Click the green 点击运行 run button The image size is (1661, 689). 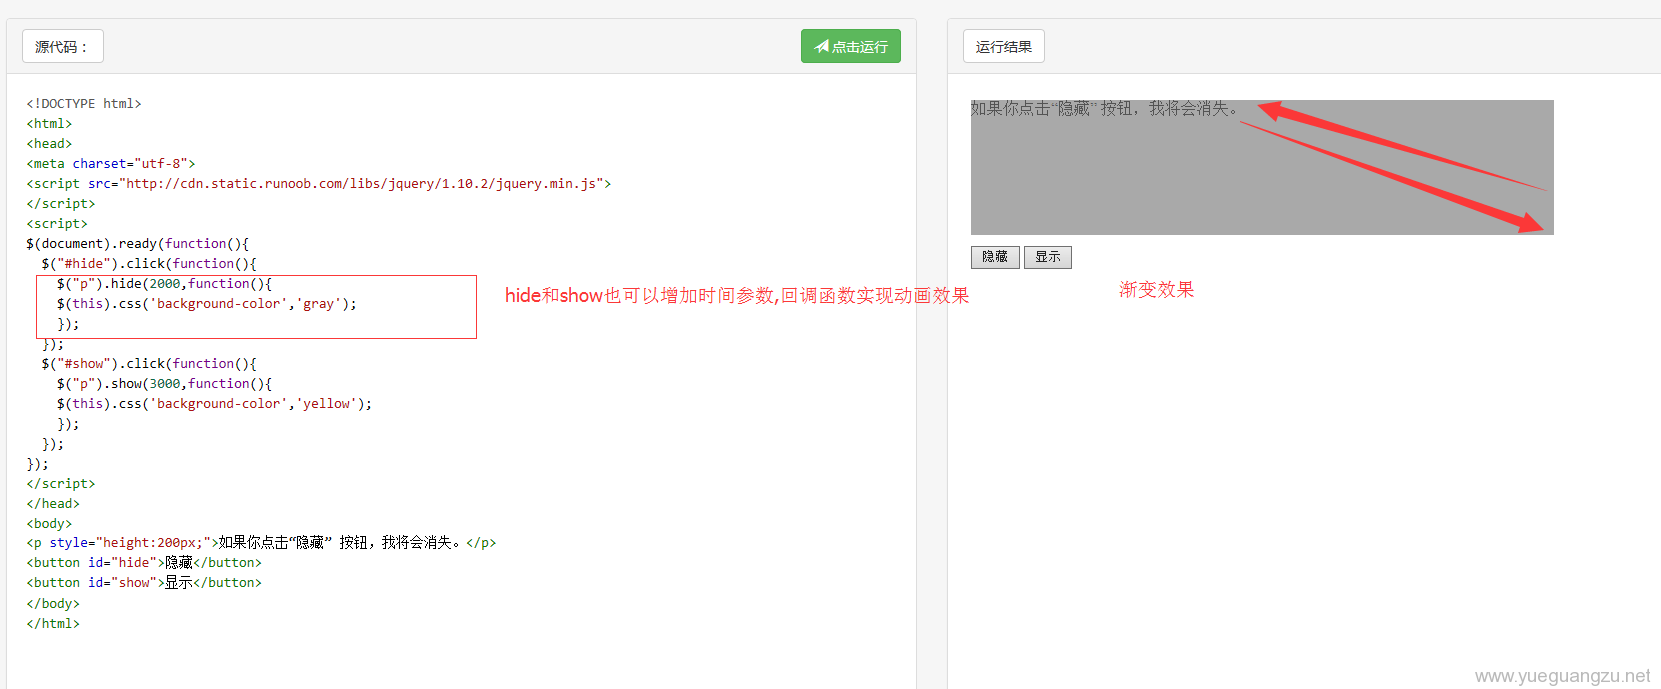pyautogui.click(x=850, y=46)
